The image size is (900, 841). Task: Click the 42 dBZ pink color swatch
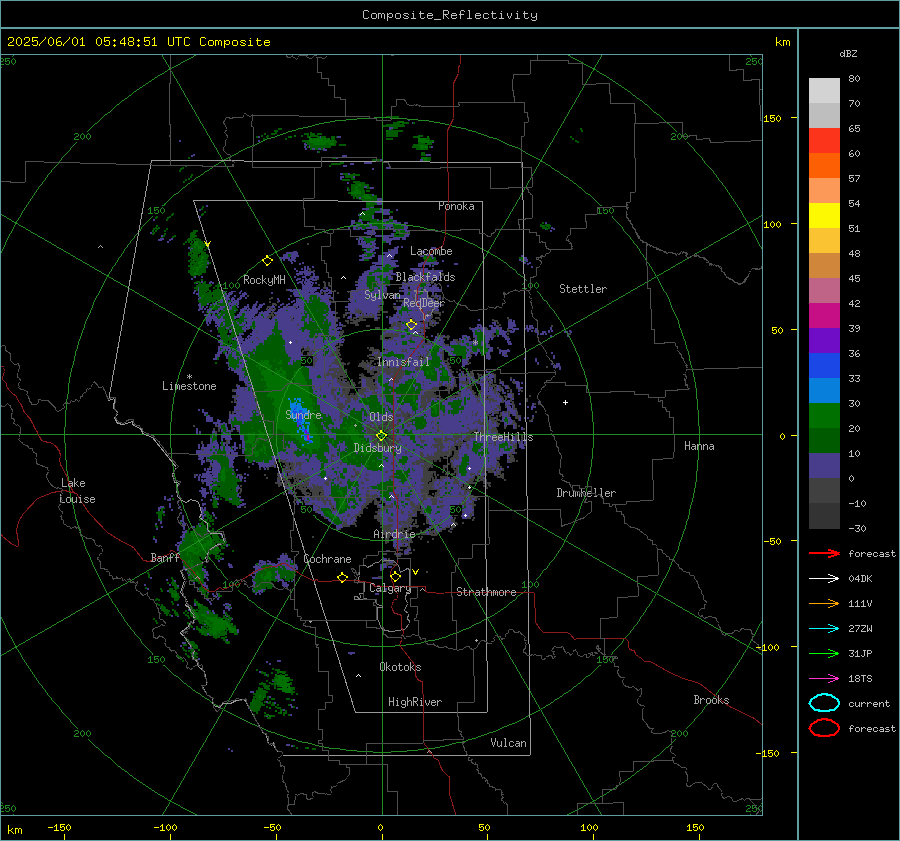pos(824,290)
